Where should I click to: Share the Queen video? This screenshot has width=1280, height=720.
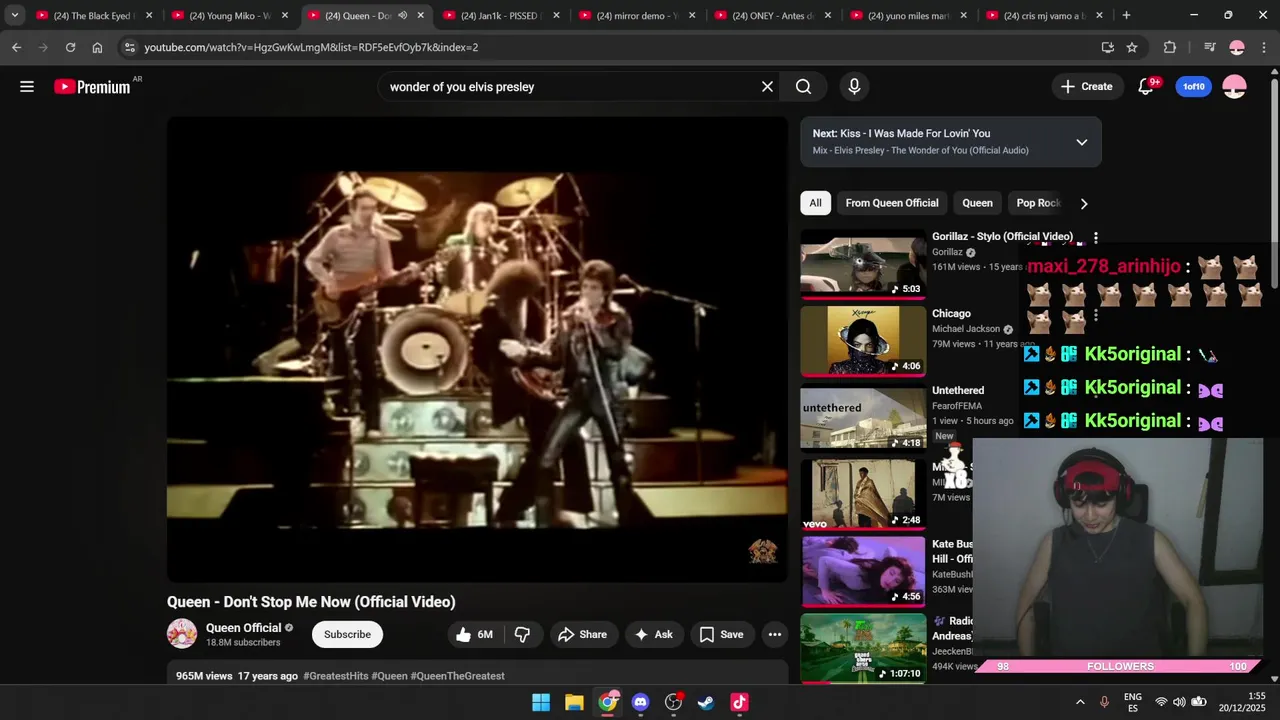(x=582, y=634)
